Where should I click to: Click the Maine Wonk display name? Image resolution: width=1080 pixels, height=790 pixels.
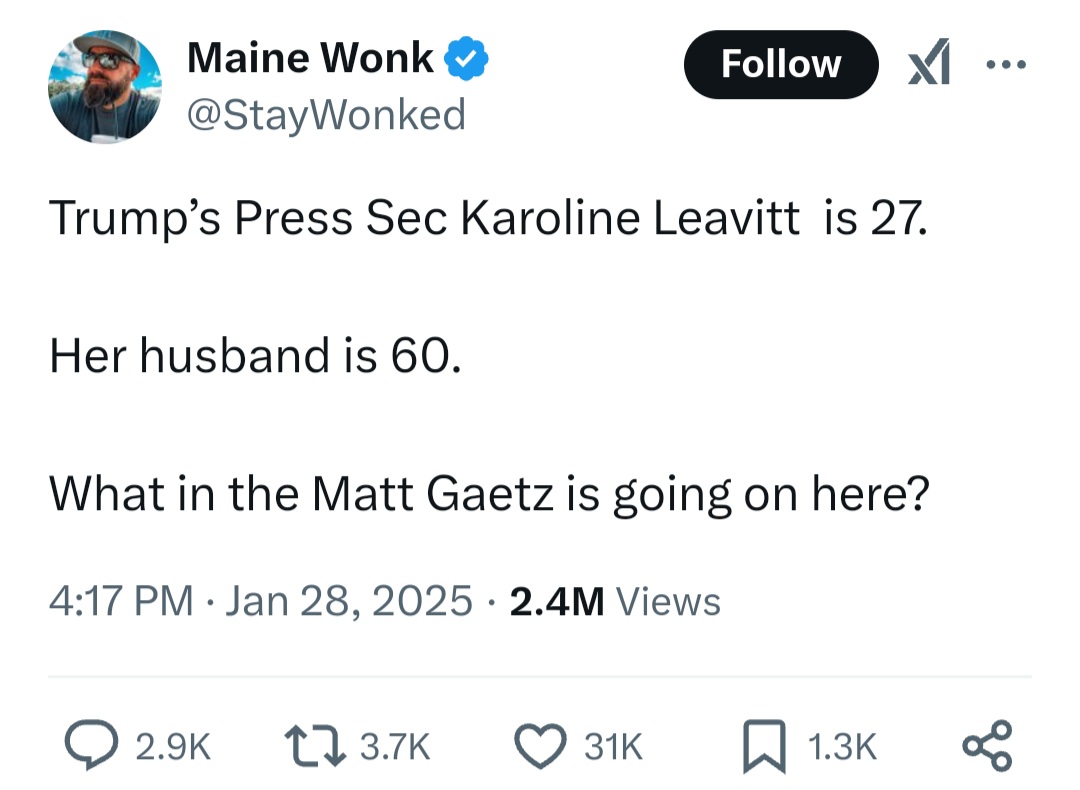pyautogui.click(x=310, y=57)
